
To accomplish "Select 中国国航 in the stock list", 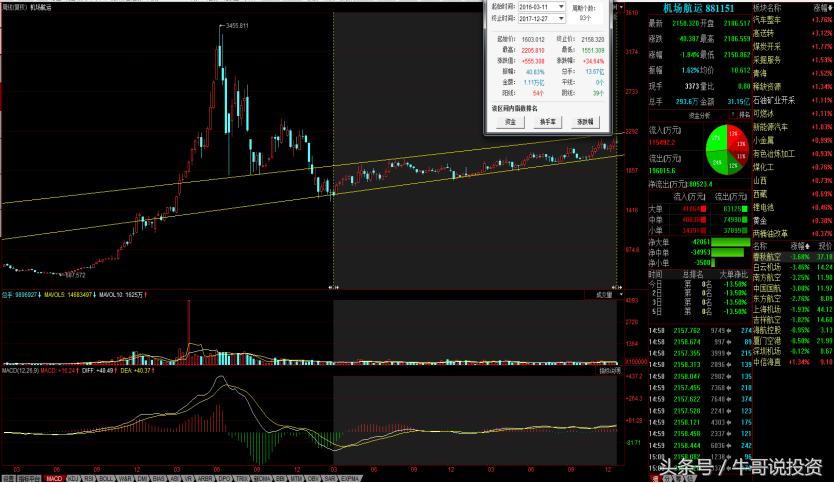I will point(793,288).
